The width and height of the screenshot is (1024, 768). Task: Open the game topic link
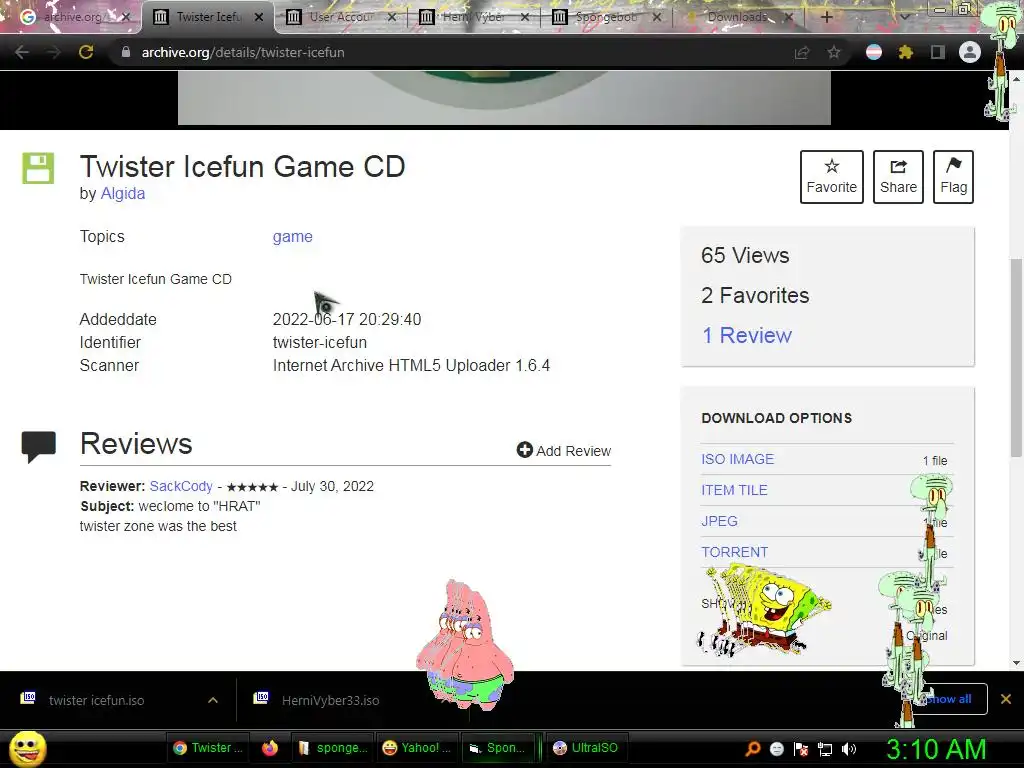[293, 236]
